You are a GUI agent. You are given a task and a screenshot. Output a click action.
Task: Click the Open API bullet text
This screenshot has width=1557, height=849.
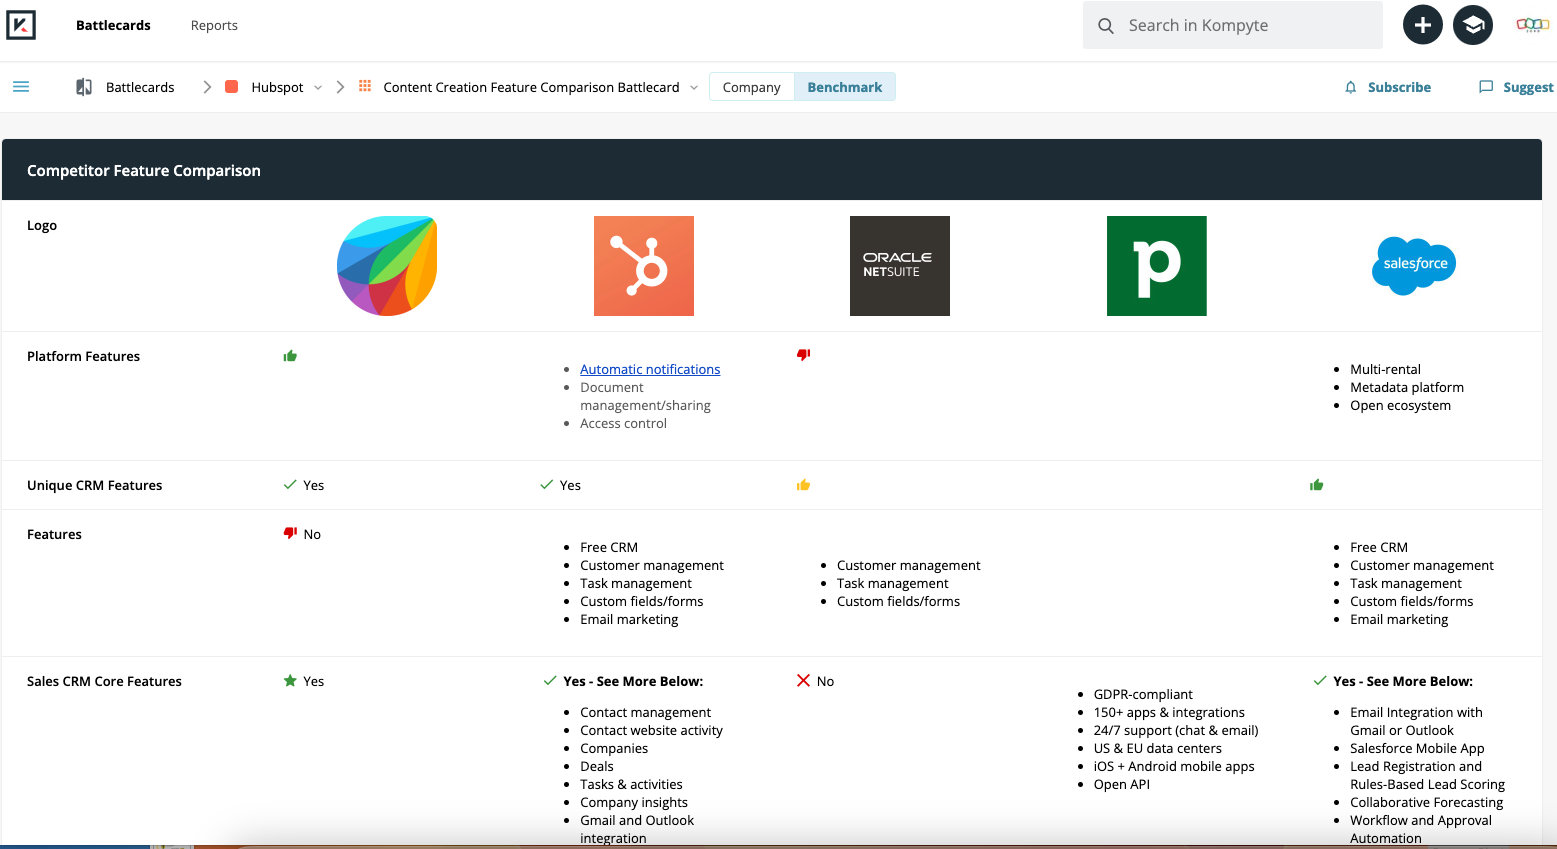pos(1122,784)
